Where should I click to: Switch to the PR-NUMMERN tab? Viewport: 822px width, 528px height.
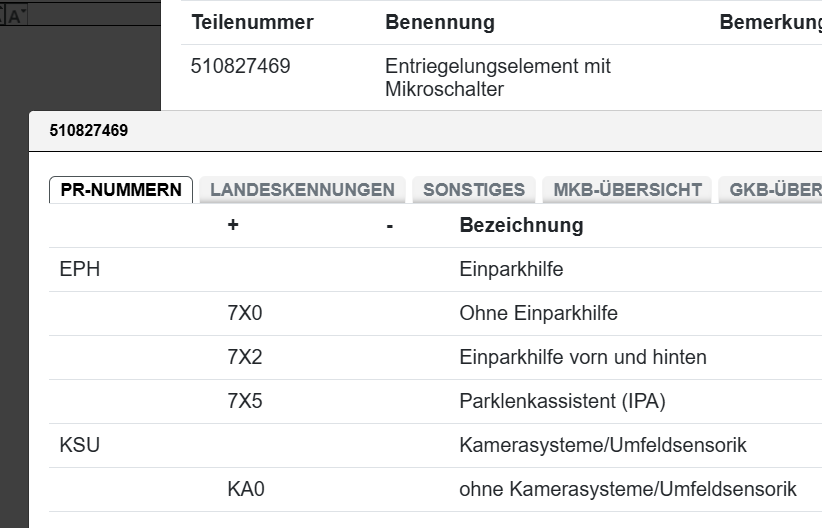(121, 190)
